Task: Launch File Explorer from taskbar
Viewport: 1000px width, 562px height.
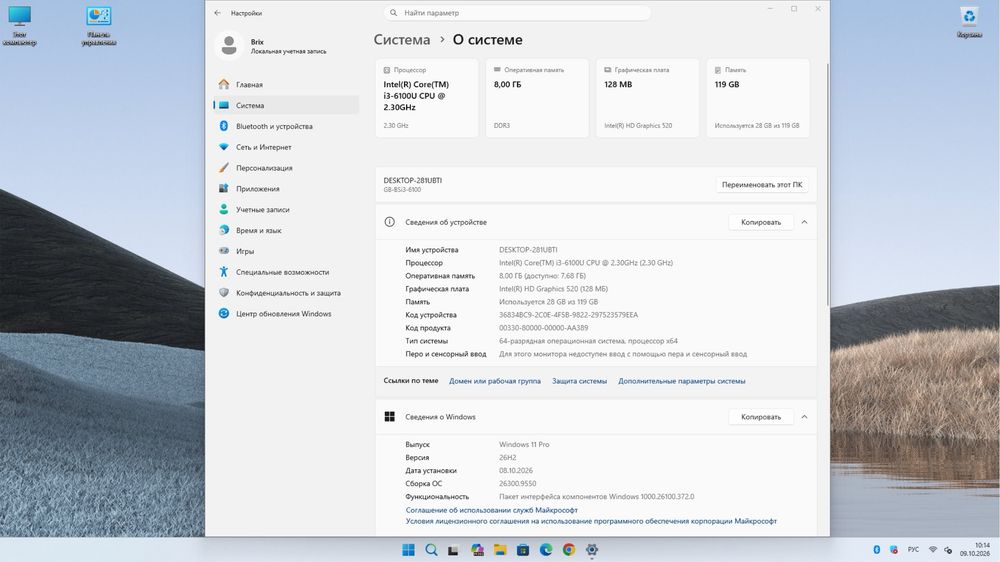Action: pos(500,550)
